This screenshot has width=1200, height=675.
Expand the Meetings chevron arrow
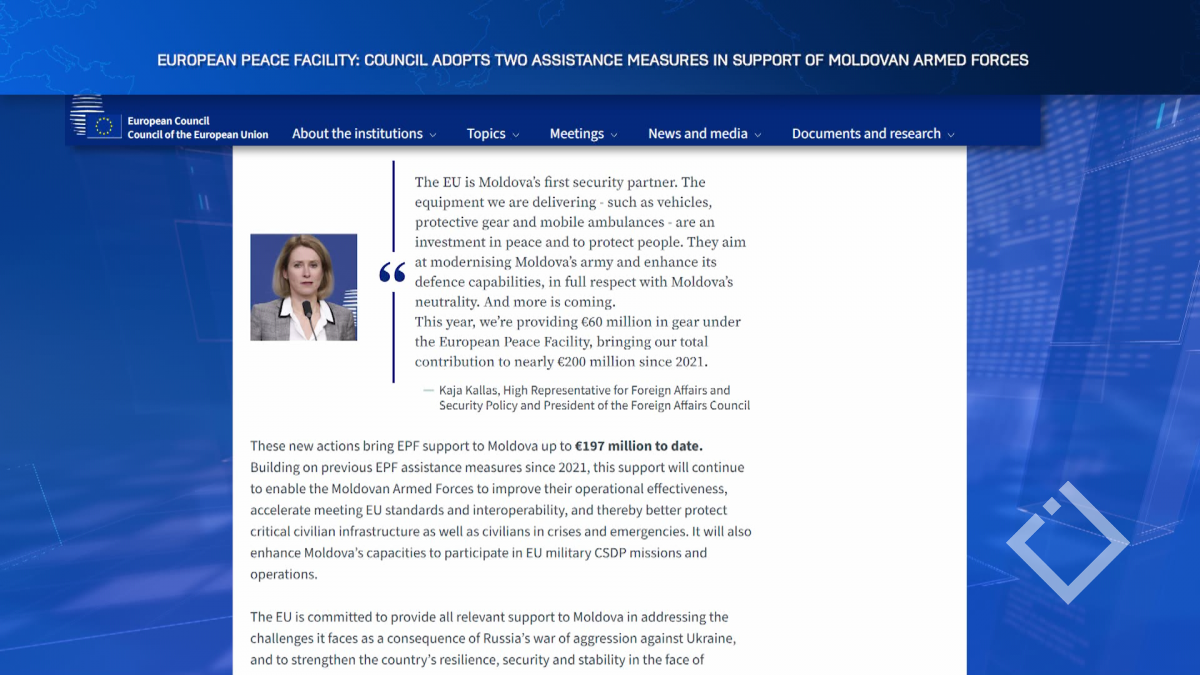point(614,135)
